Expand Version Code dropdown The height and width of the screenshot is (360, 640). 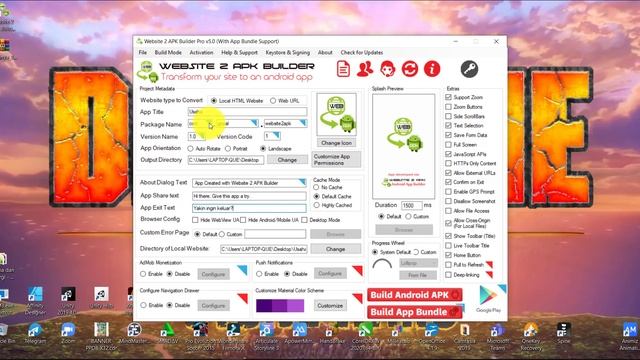pyautogui.click(x=276, y=136)
